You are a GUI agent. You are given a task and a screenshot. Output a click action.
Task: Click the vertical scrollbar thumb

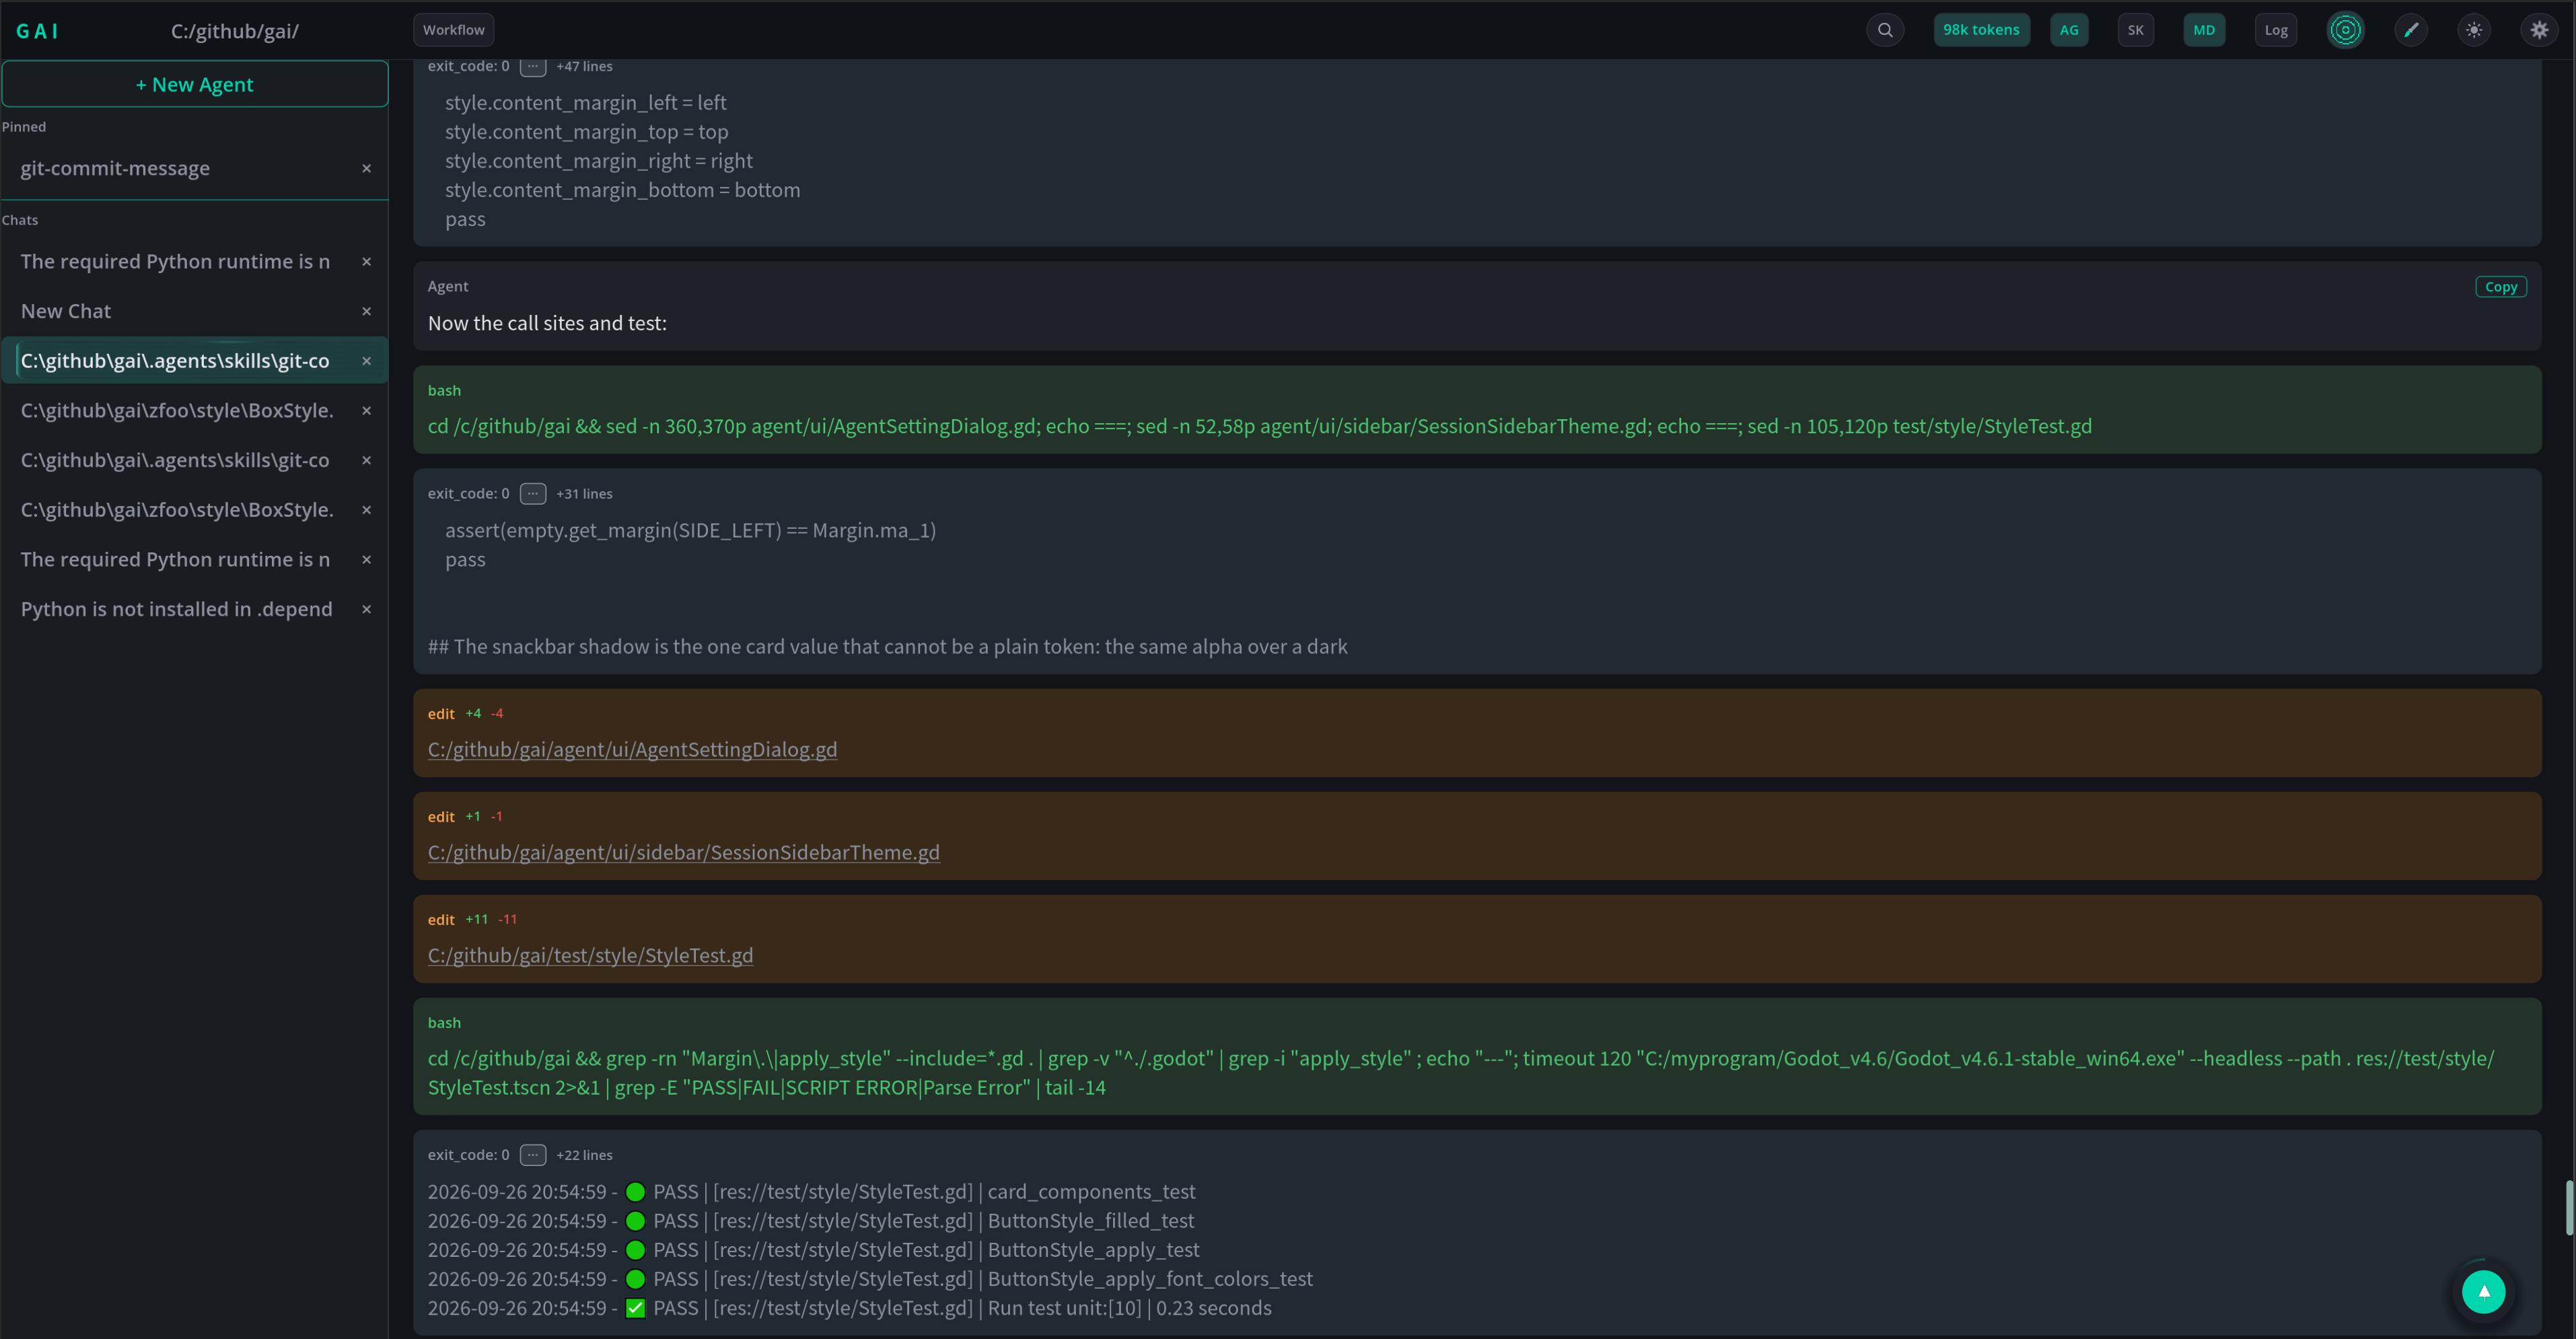pos(2569,1208)
